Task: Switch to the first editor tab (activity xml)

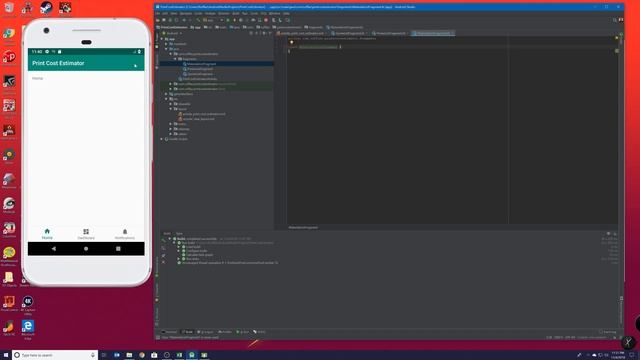Action: [302, 33]
